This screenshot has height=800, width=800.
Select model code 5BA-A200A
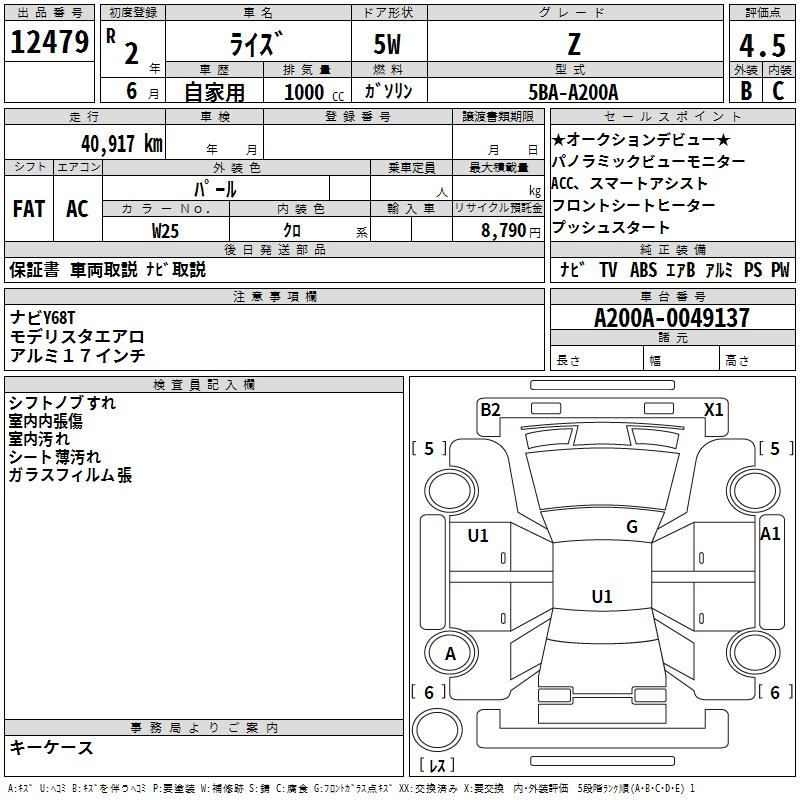[x=573, y=92]
